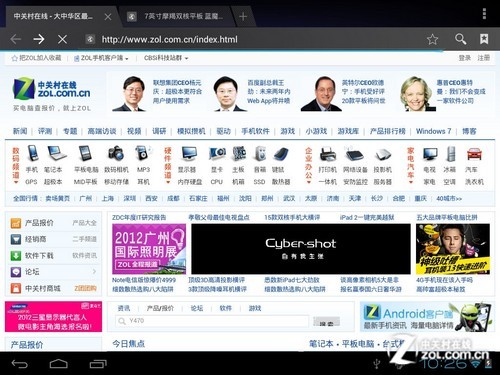This screenshot has width=500, height=375.
Task: Tap the Android home button
Action: click(59, 364)
